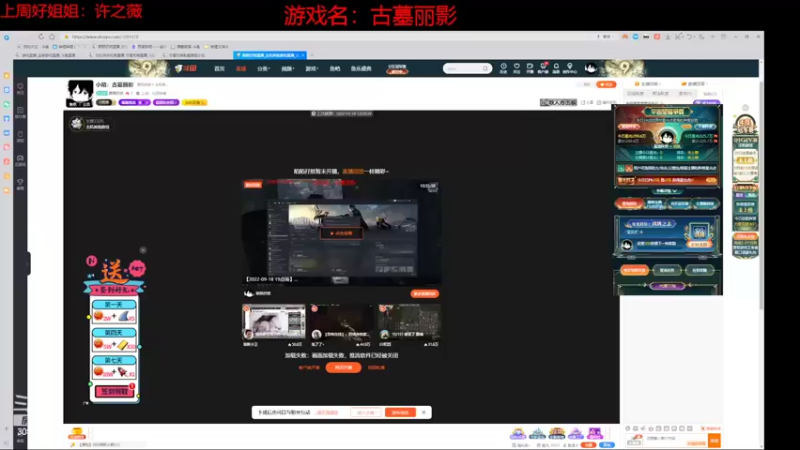Open the 消息 bell notifications icon
The height and width of the screenshot is (450, 800).
556,68
